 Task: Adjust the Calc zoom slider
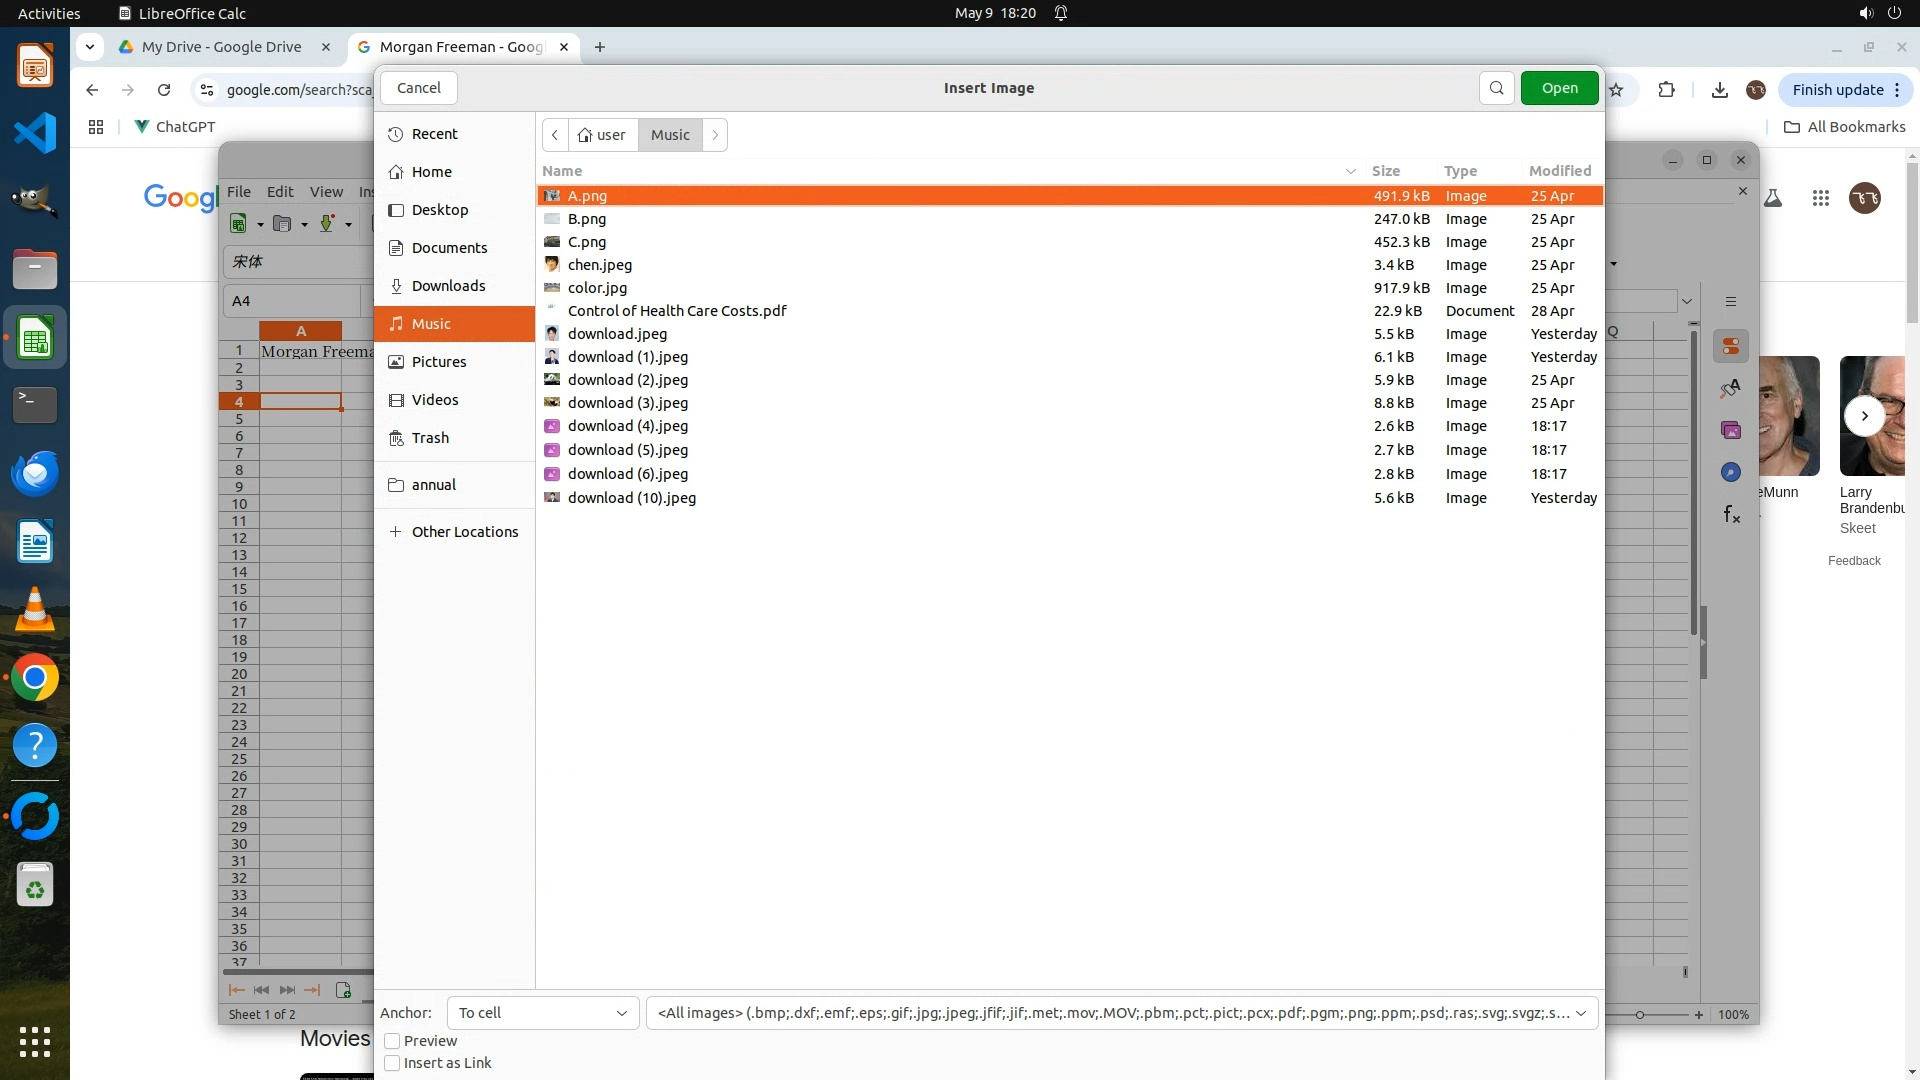coord(1639,1015)
